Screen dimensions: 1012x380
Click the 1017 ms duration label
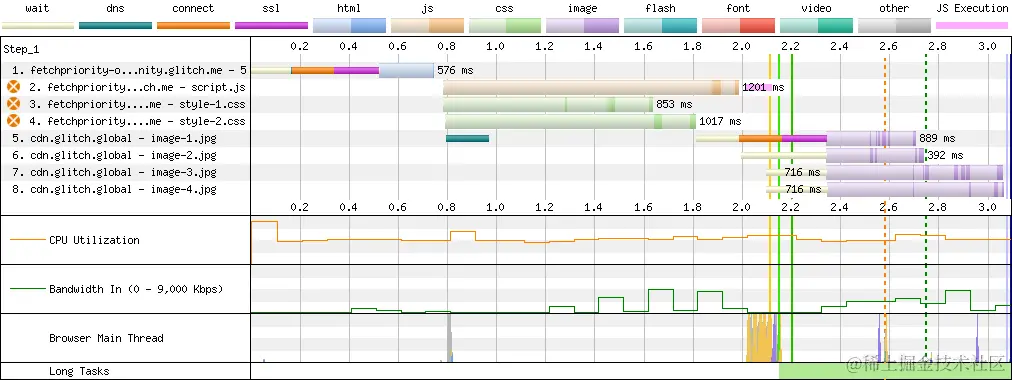pos(720,121)
